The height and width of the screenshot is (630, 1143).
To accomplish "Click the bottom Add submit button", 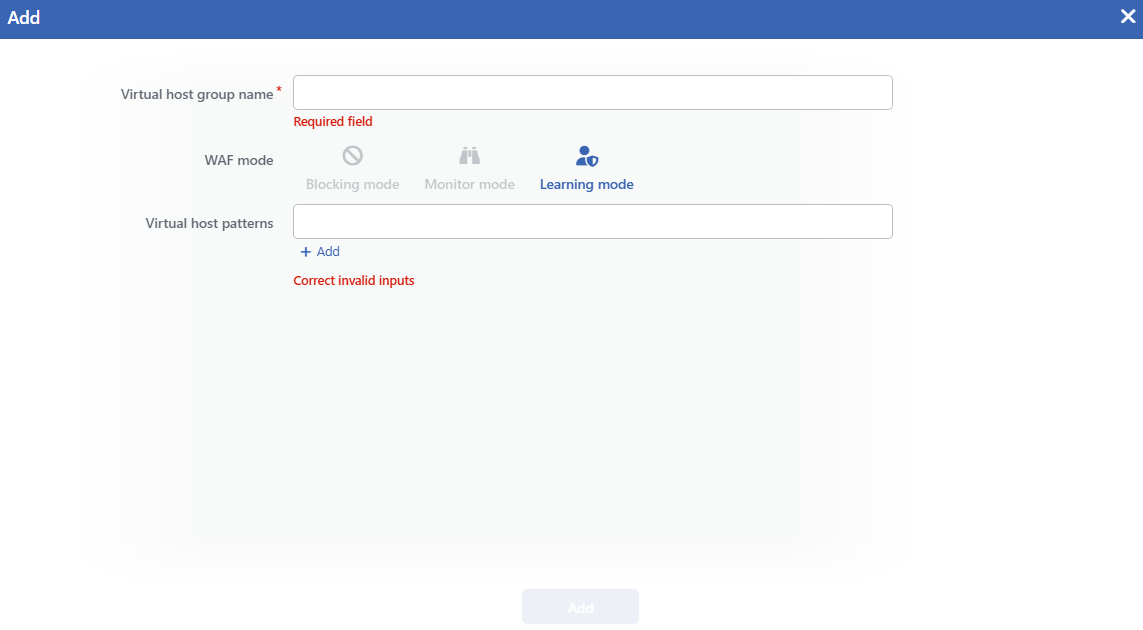I will pos(580,607).
